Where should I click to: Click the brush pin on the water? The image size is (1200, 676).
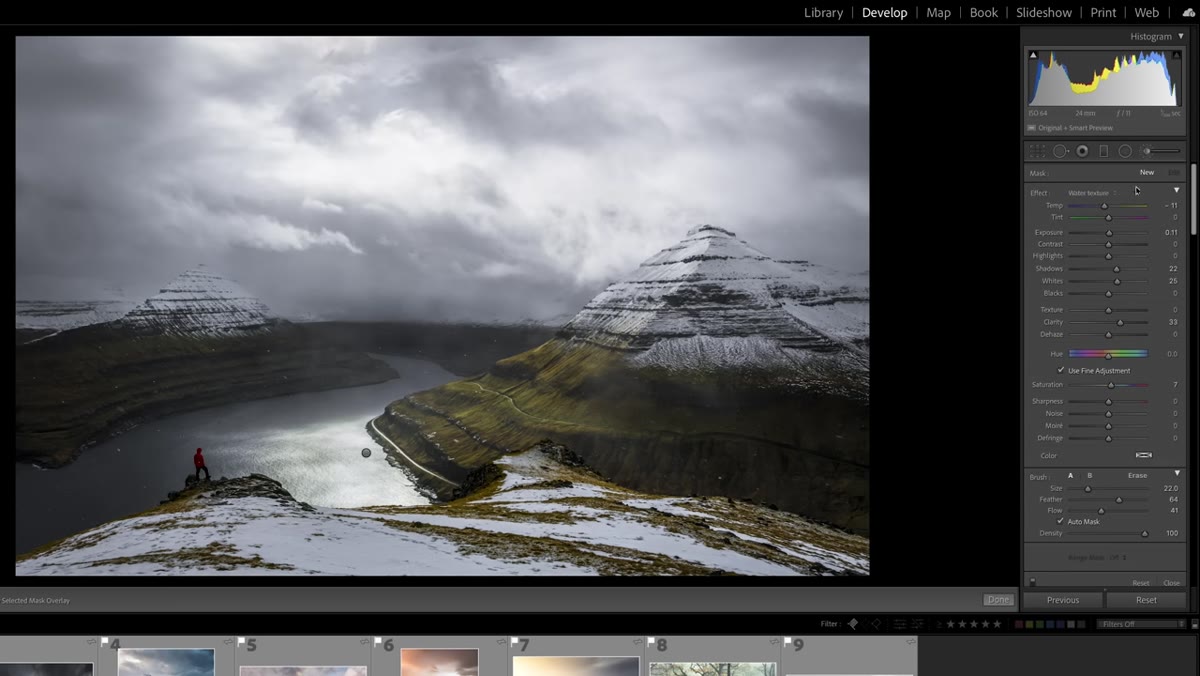(x=366, y=453)
